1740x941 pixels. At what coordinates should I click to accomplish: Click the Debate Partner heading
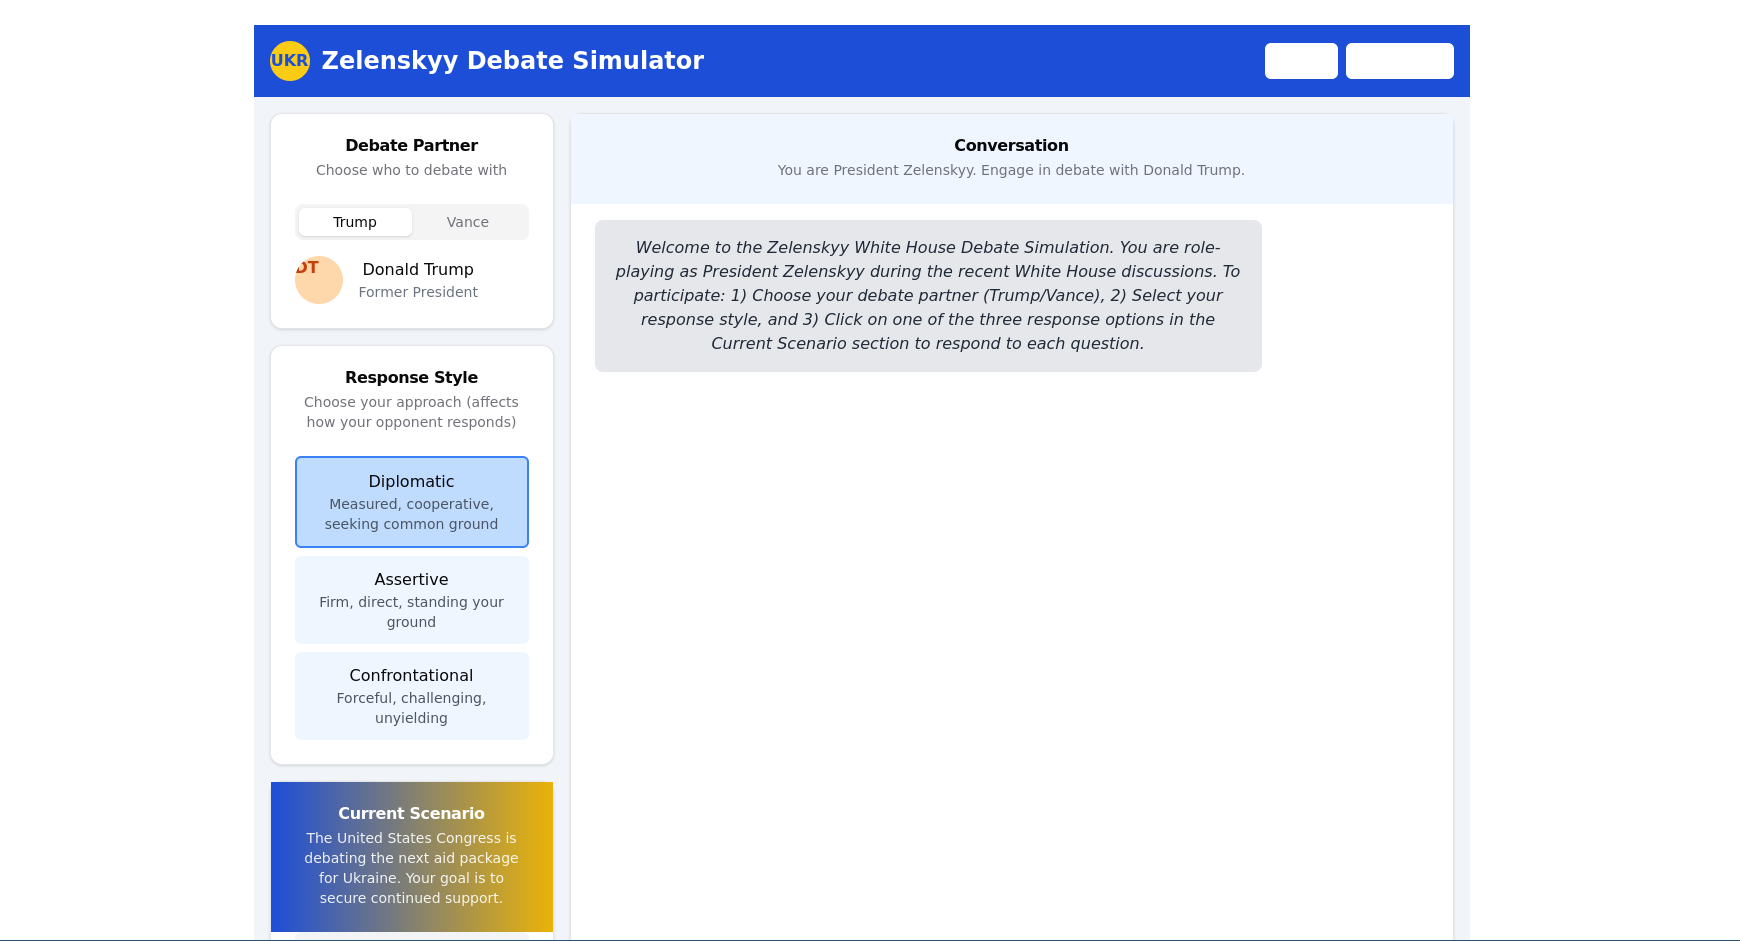point(412,146)
